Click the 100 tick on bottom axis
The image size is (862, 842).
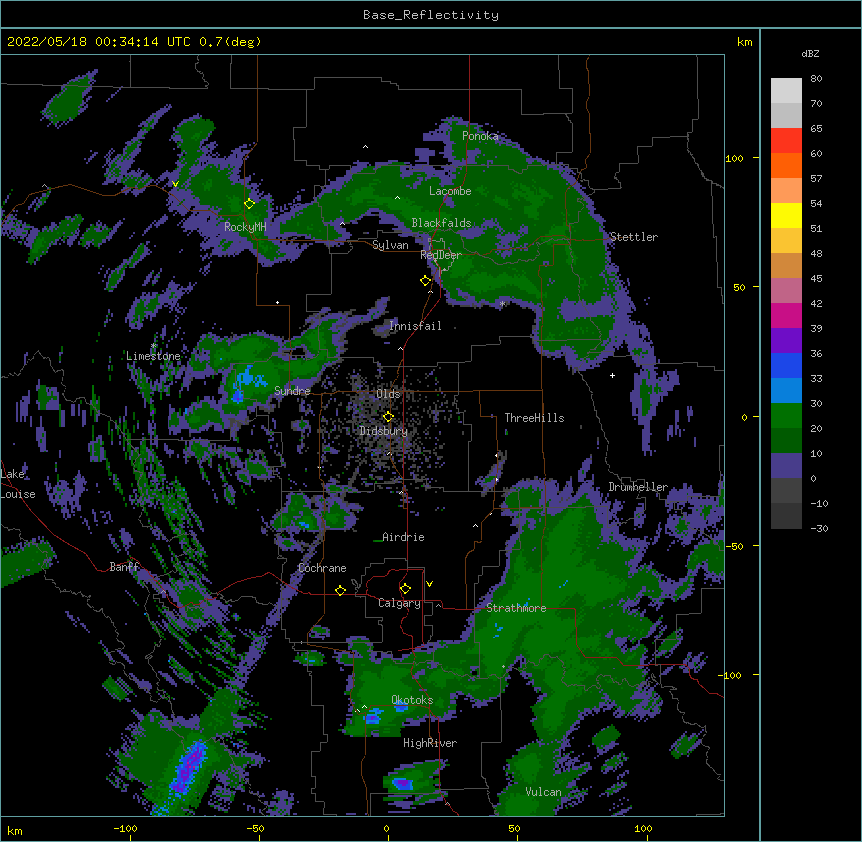[x=644, y=829]
